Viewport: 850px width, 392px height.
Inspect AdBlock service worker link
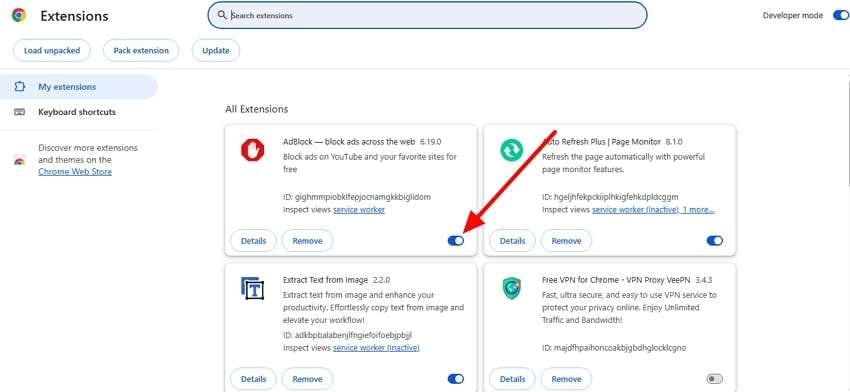(x=359, y=209)
